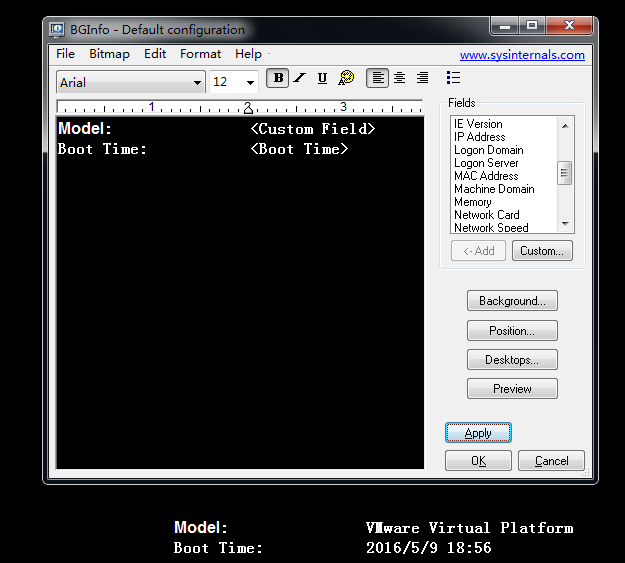Open the Bitmap menu
The height and width of the screenshot is (563, 625).
tap(109, 54)
